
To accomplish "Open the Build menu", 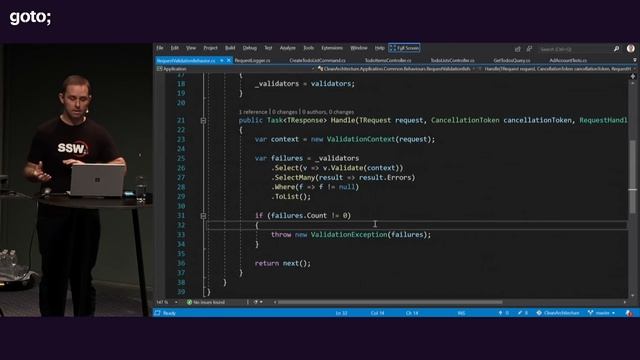I will pyautogui.click(x=230, y=48).
